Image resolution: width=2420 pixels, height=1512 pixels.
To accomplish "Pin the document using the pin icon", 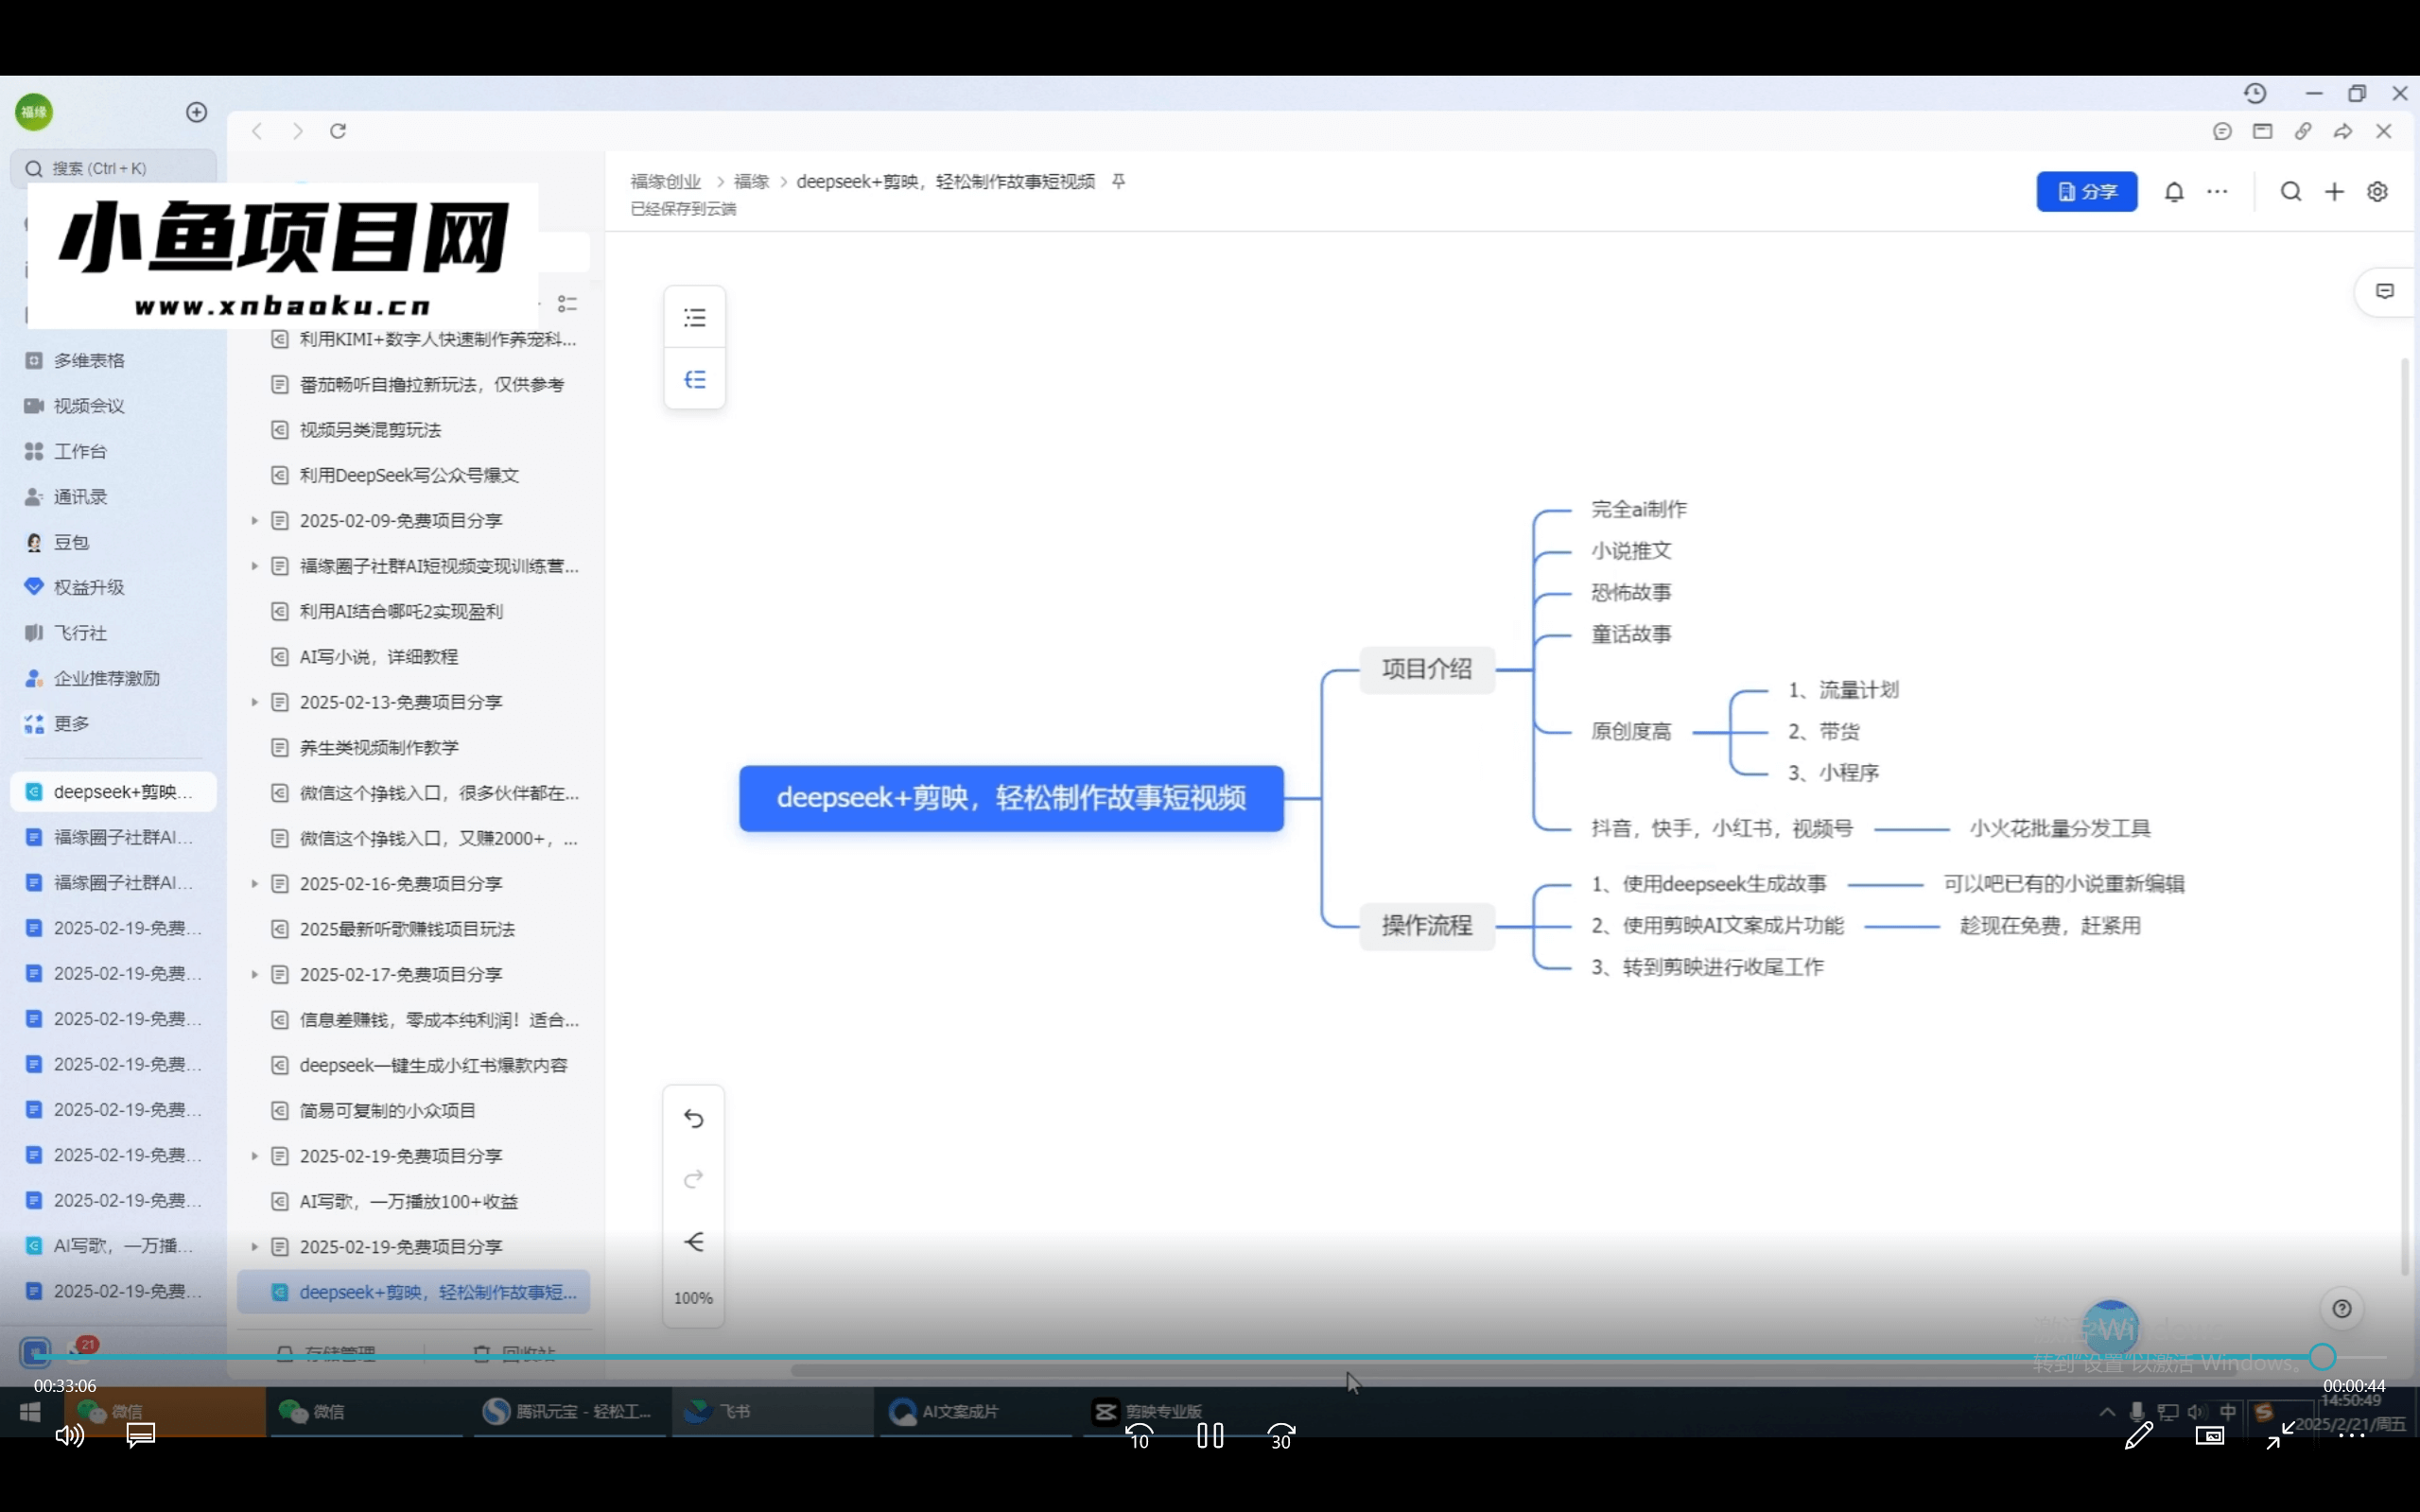I will pos(1117,182).
